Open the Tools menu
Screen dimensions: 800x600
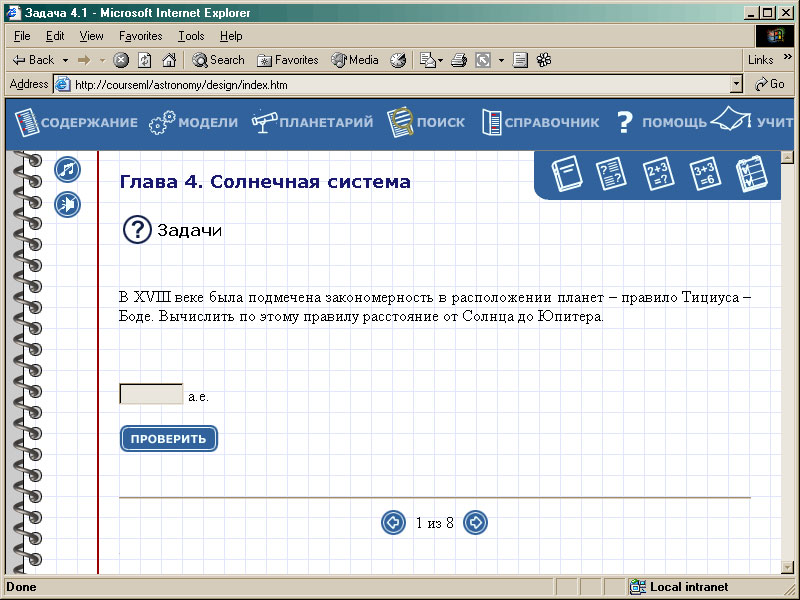[x=191, y=36]
